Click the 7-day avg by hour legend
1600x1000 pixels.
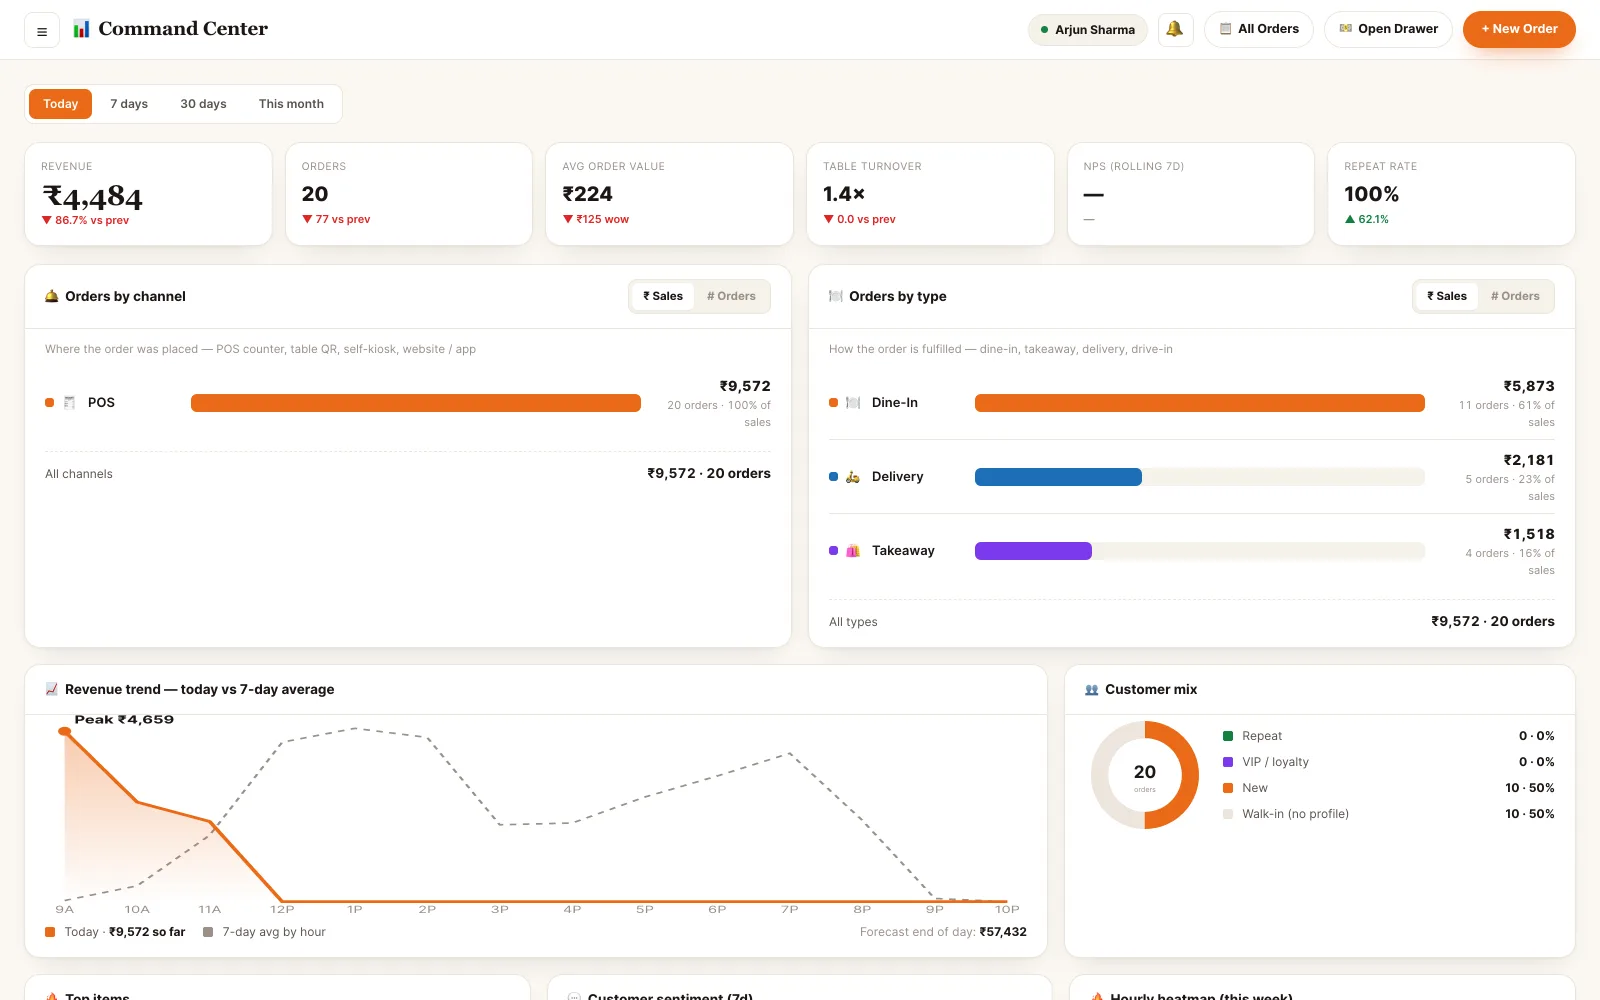(x=264, y=932)
